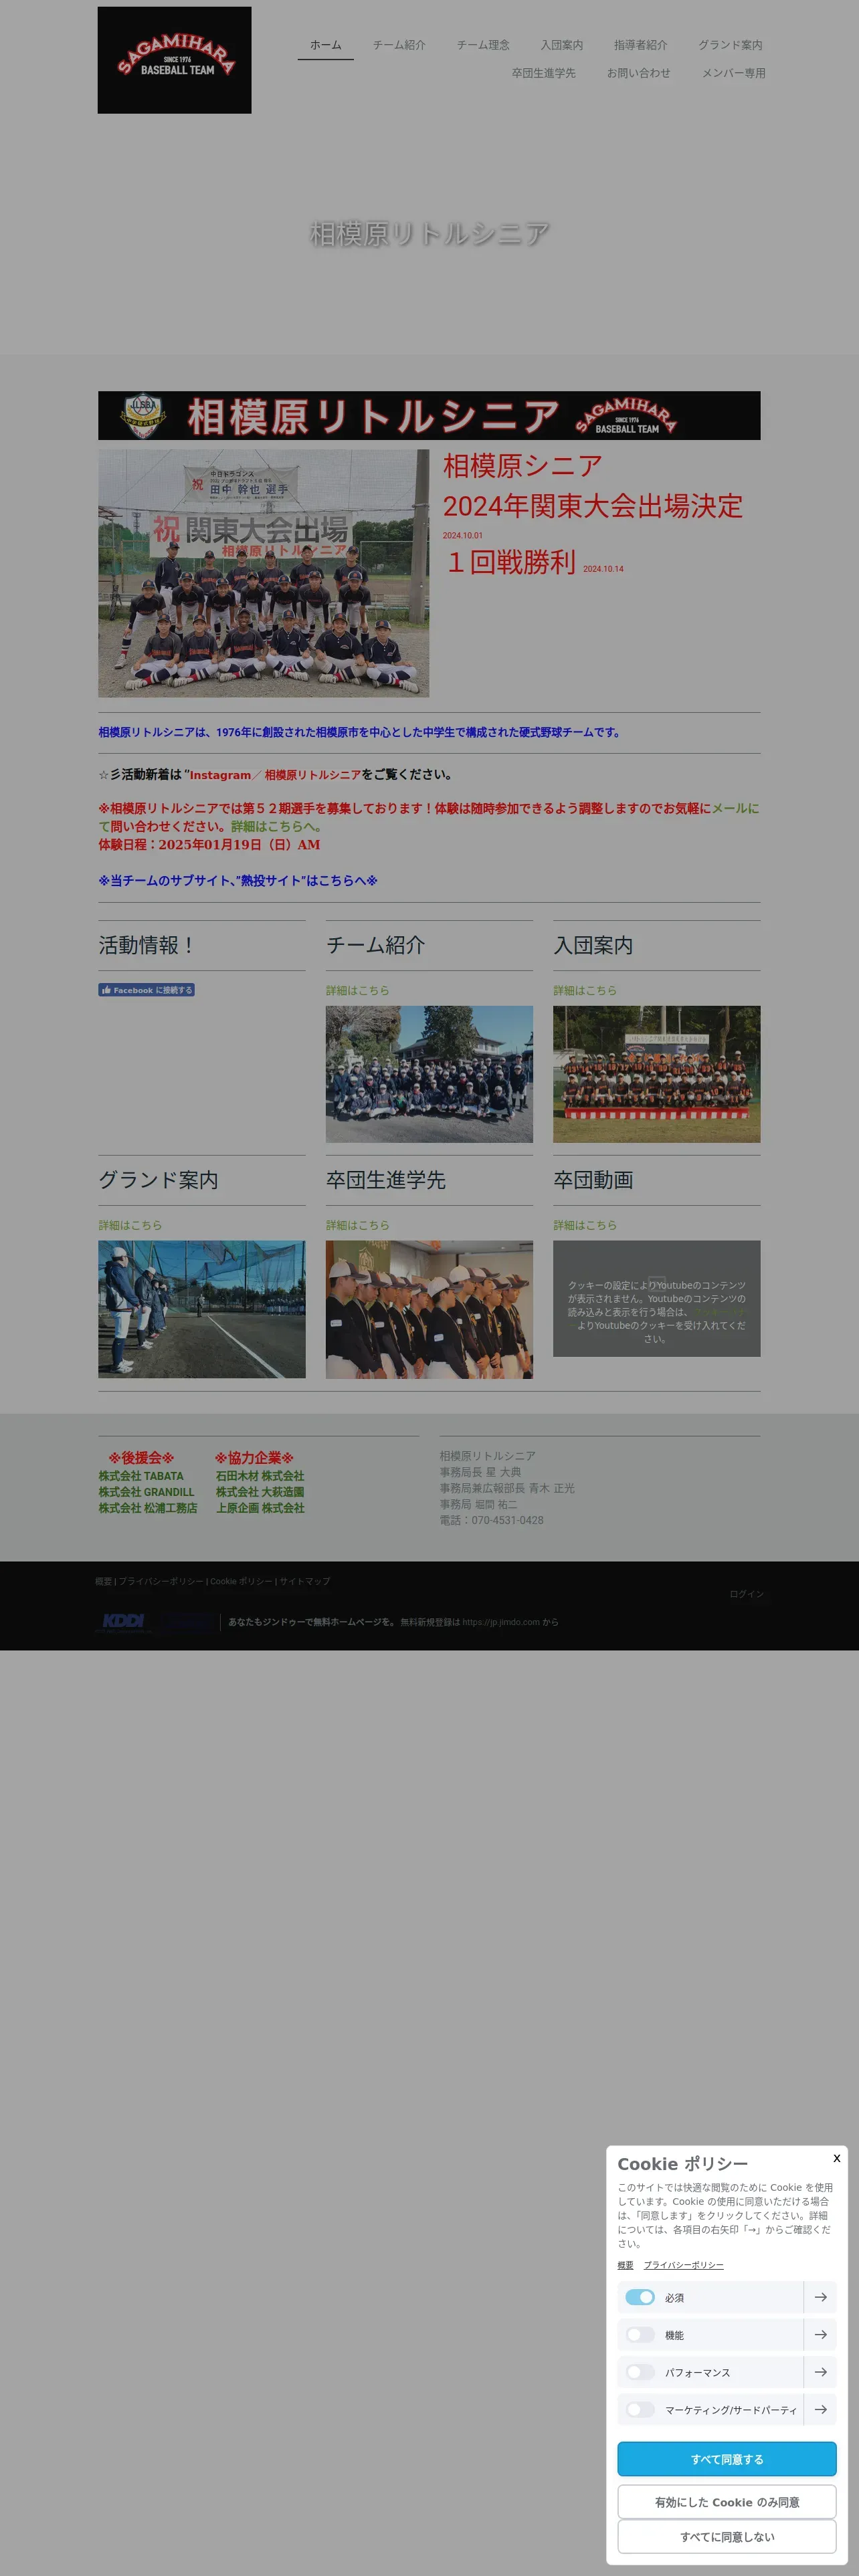Open the チーム紹介 menu item
The image size is (859, 2576).
[x=399, y=45]
